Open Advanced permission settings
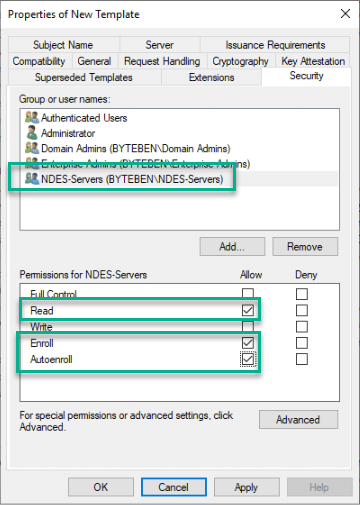This screenshot has height=505, width=360. 298,419
